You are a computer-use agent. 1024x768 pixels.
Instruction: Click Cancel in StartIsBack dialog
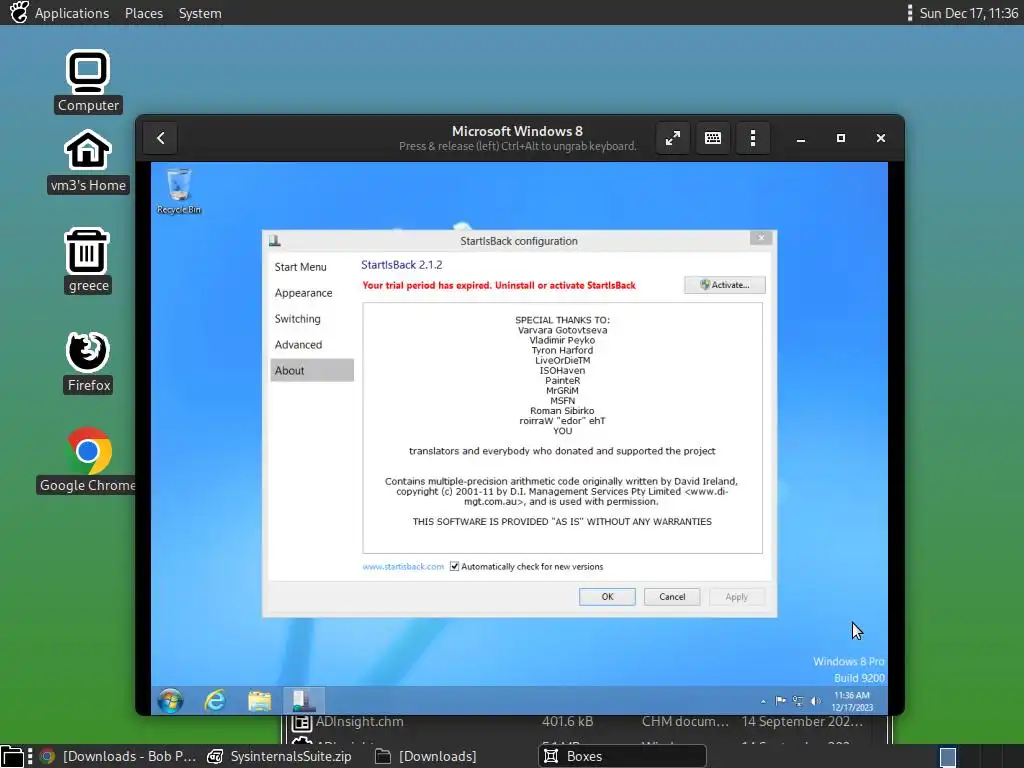pyautogui.click(x=672, y=597)
